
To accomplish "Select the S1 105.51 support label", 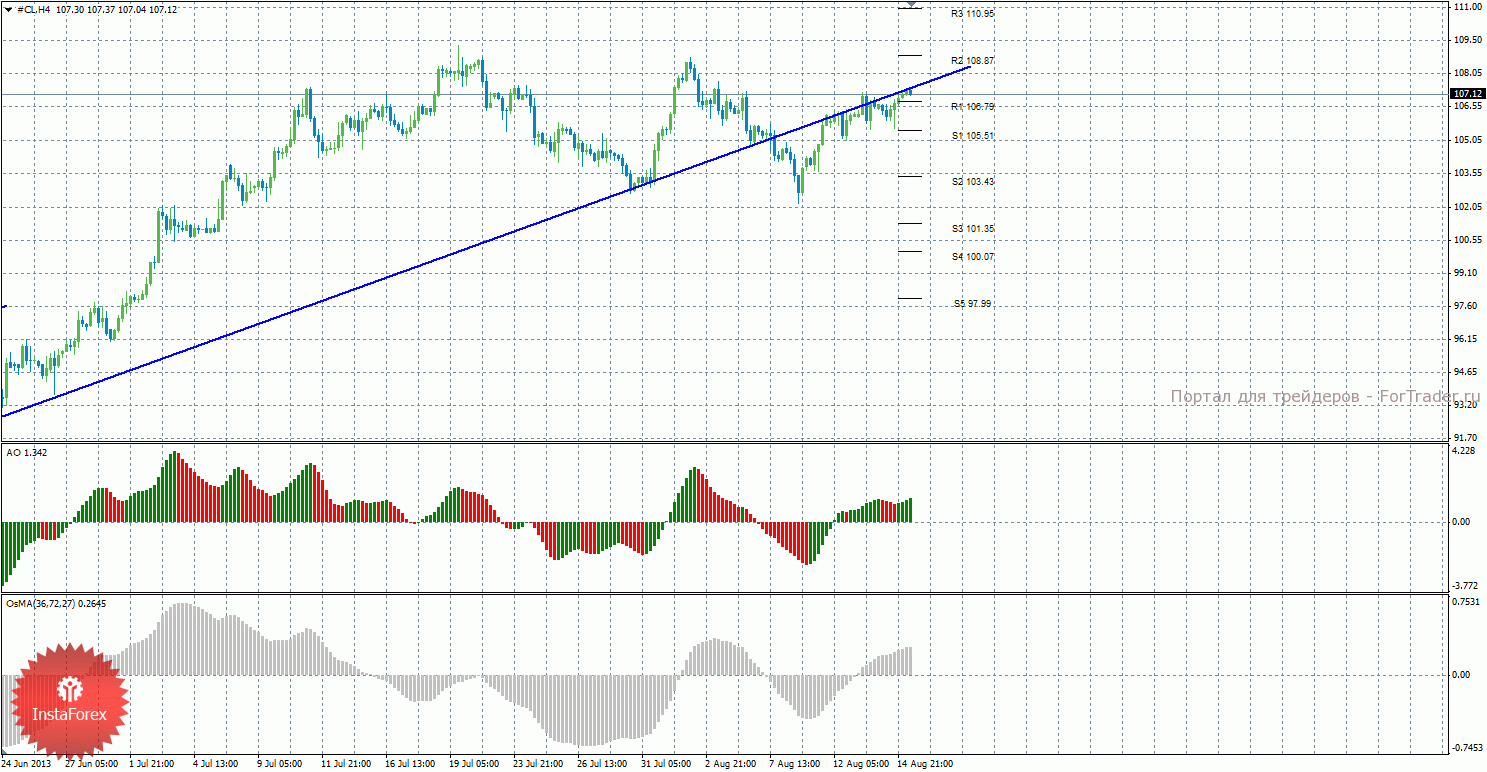I will 972,135.
